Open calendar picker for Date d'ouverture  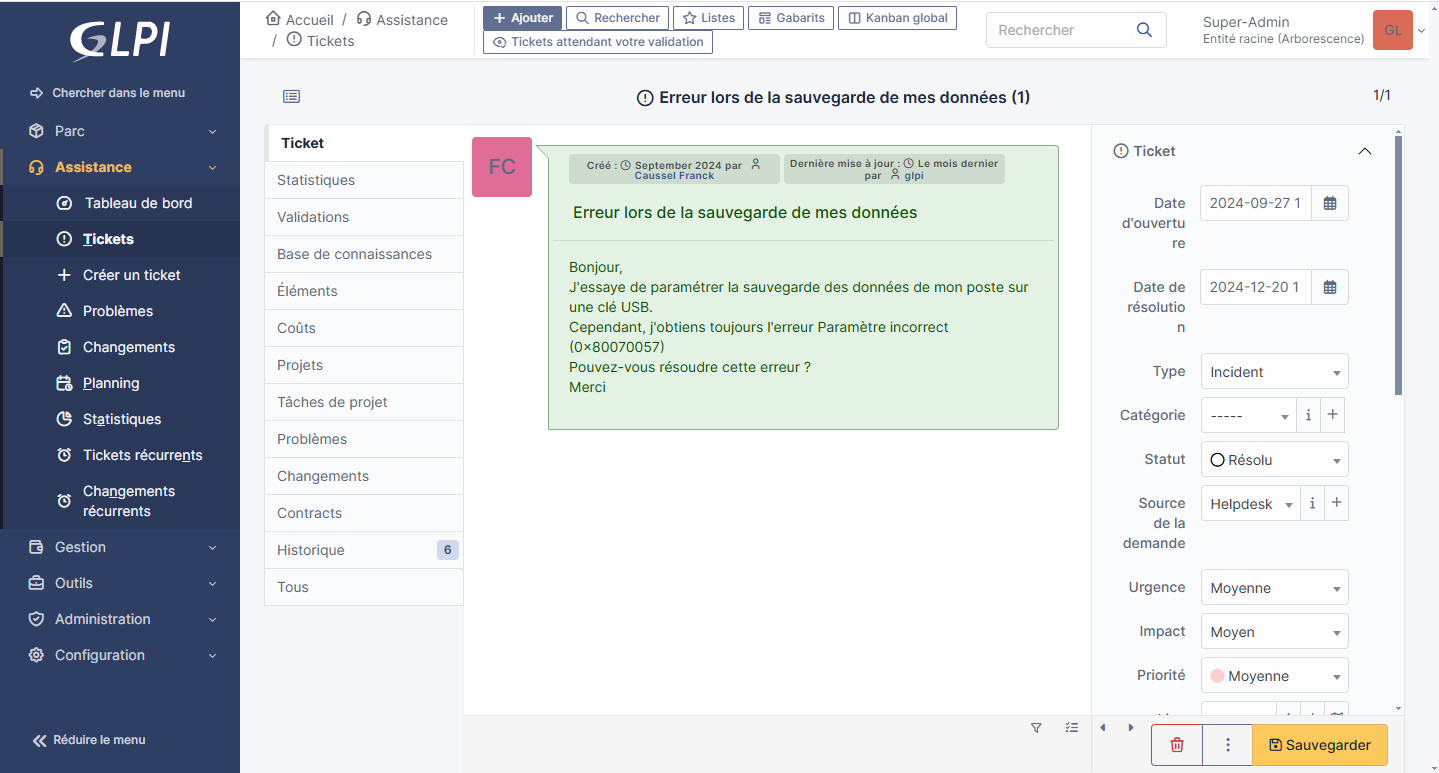[1329, 203]
